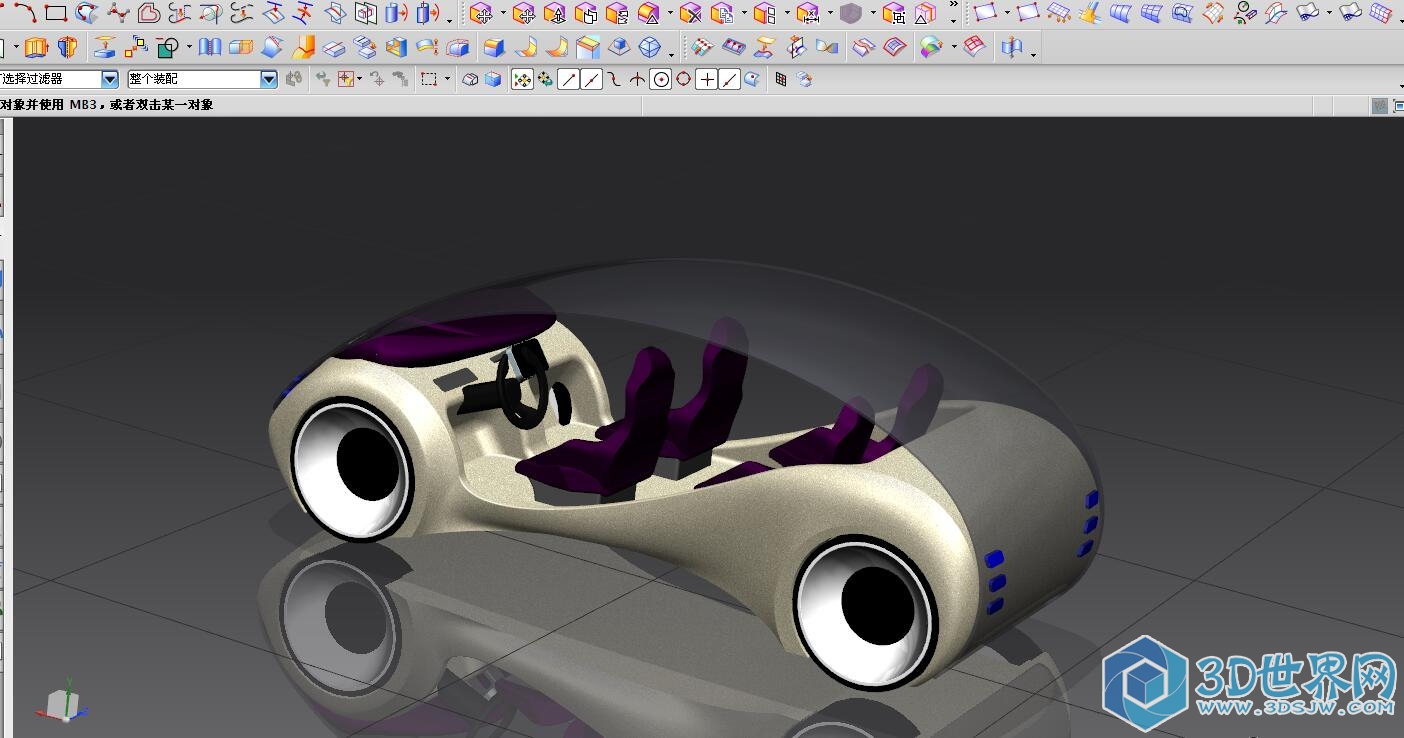Open the 整个装配 selection scope dropdown

(x=268, y=79)
